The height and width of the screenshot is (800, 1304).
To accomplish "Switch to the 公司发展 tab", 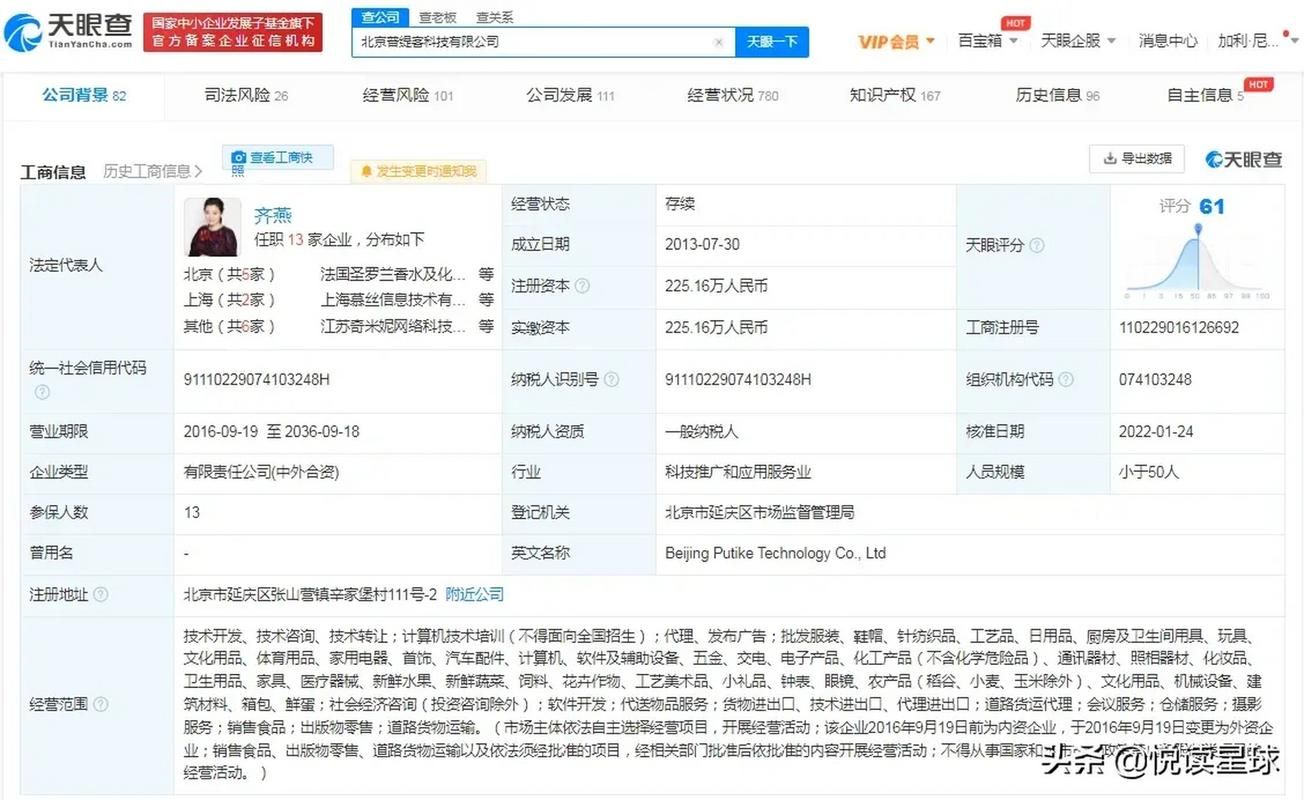I will [570, 95].
